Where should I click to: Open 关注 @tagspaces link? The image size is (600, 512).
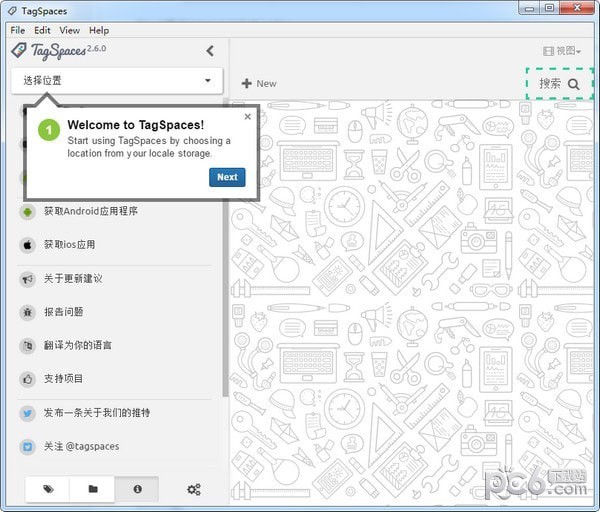point(82,446)
